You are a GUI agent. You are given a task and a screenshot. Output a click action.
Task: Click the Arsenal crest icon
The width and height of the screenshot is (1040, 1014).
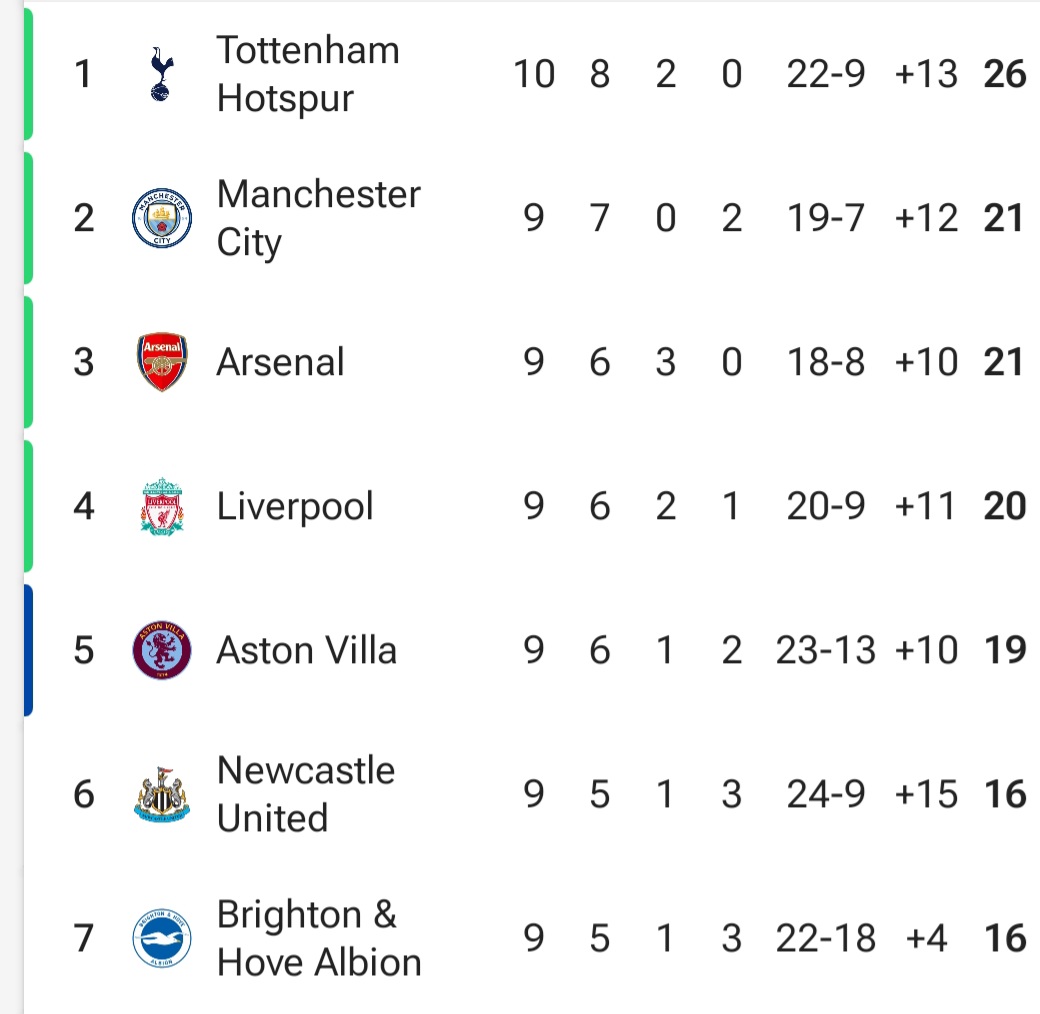point(162,362)
